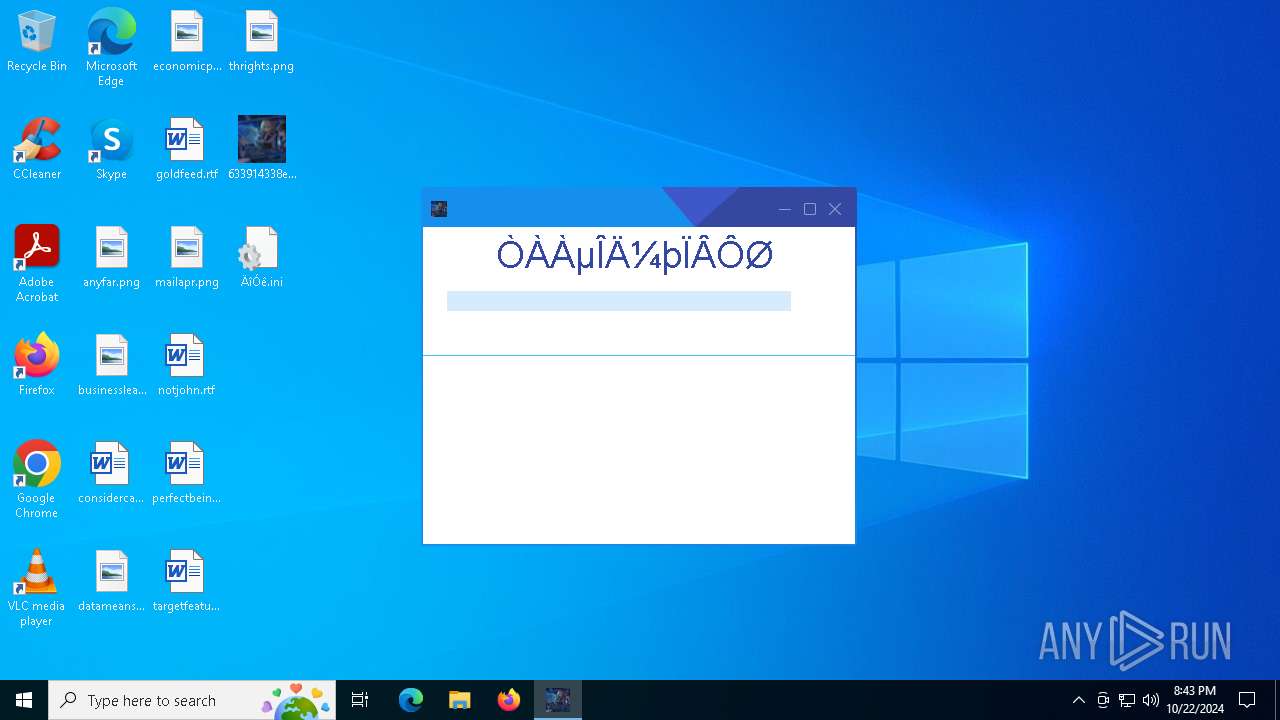Open the notification center
The height and width of the screenshot is (720, 1280).
pyautogui.click(x=1247, y=700)
